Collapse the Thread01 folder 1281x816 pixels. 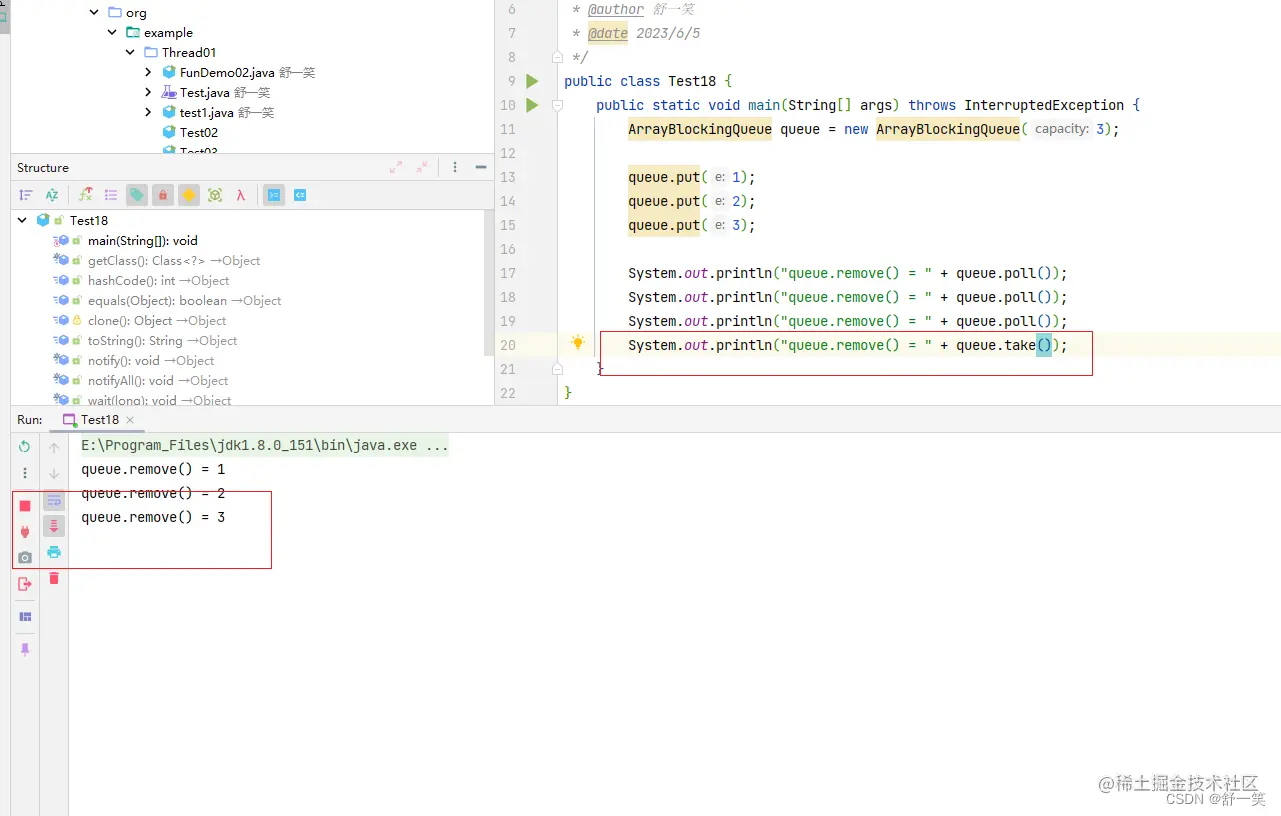[x=131, y=52]
